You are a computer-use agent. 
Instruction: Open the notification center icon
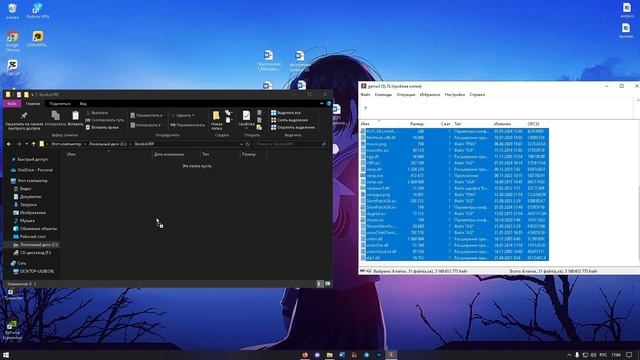(629, 355)
